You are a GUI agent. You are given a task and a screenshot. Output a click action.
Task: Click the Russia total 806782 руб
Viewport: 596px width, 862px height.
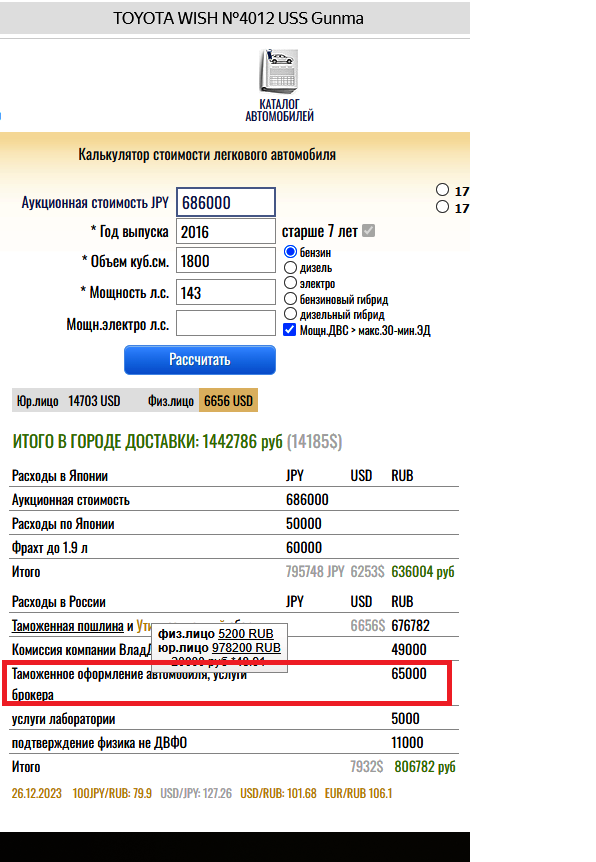(x=424, y=767)
